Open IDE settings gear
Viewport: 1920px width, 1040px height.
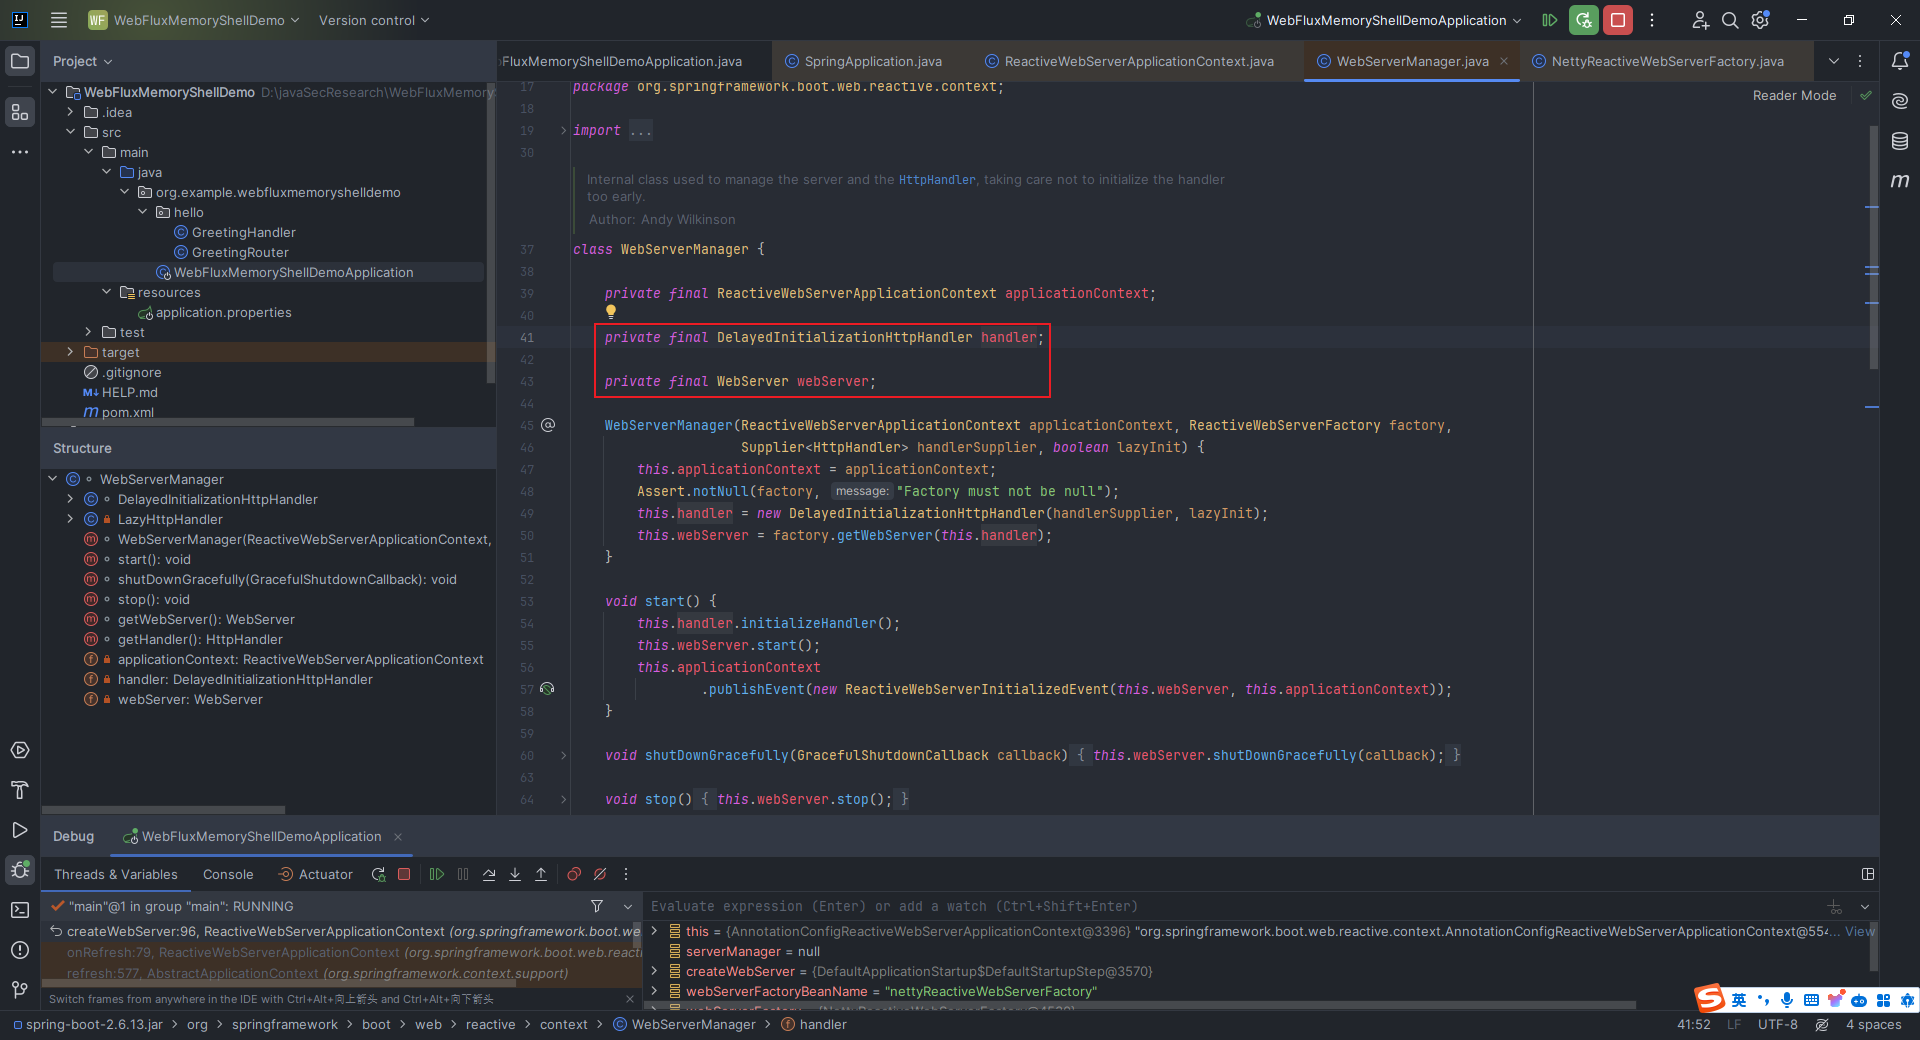point(1761,20)
